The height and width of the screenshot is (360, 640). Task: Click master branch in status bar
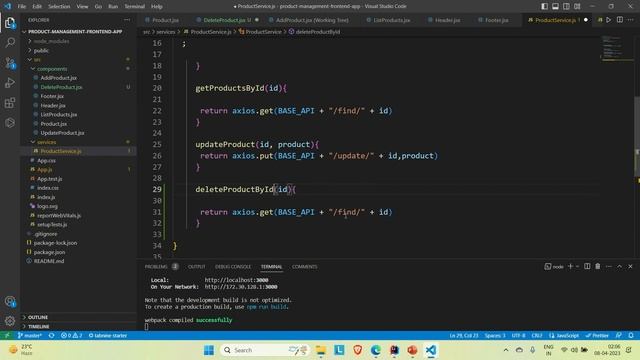pos(29,335)
